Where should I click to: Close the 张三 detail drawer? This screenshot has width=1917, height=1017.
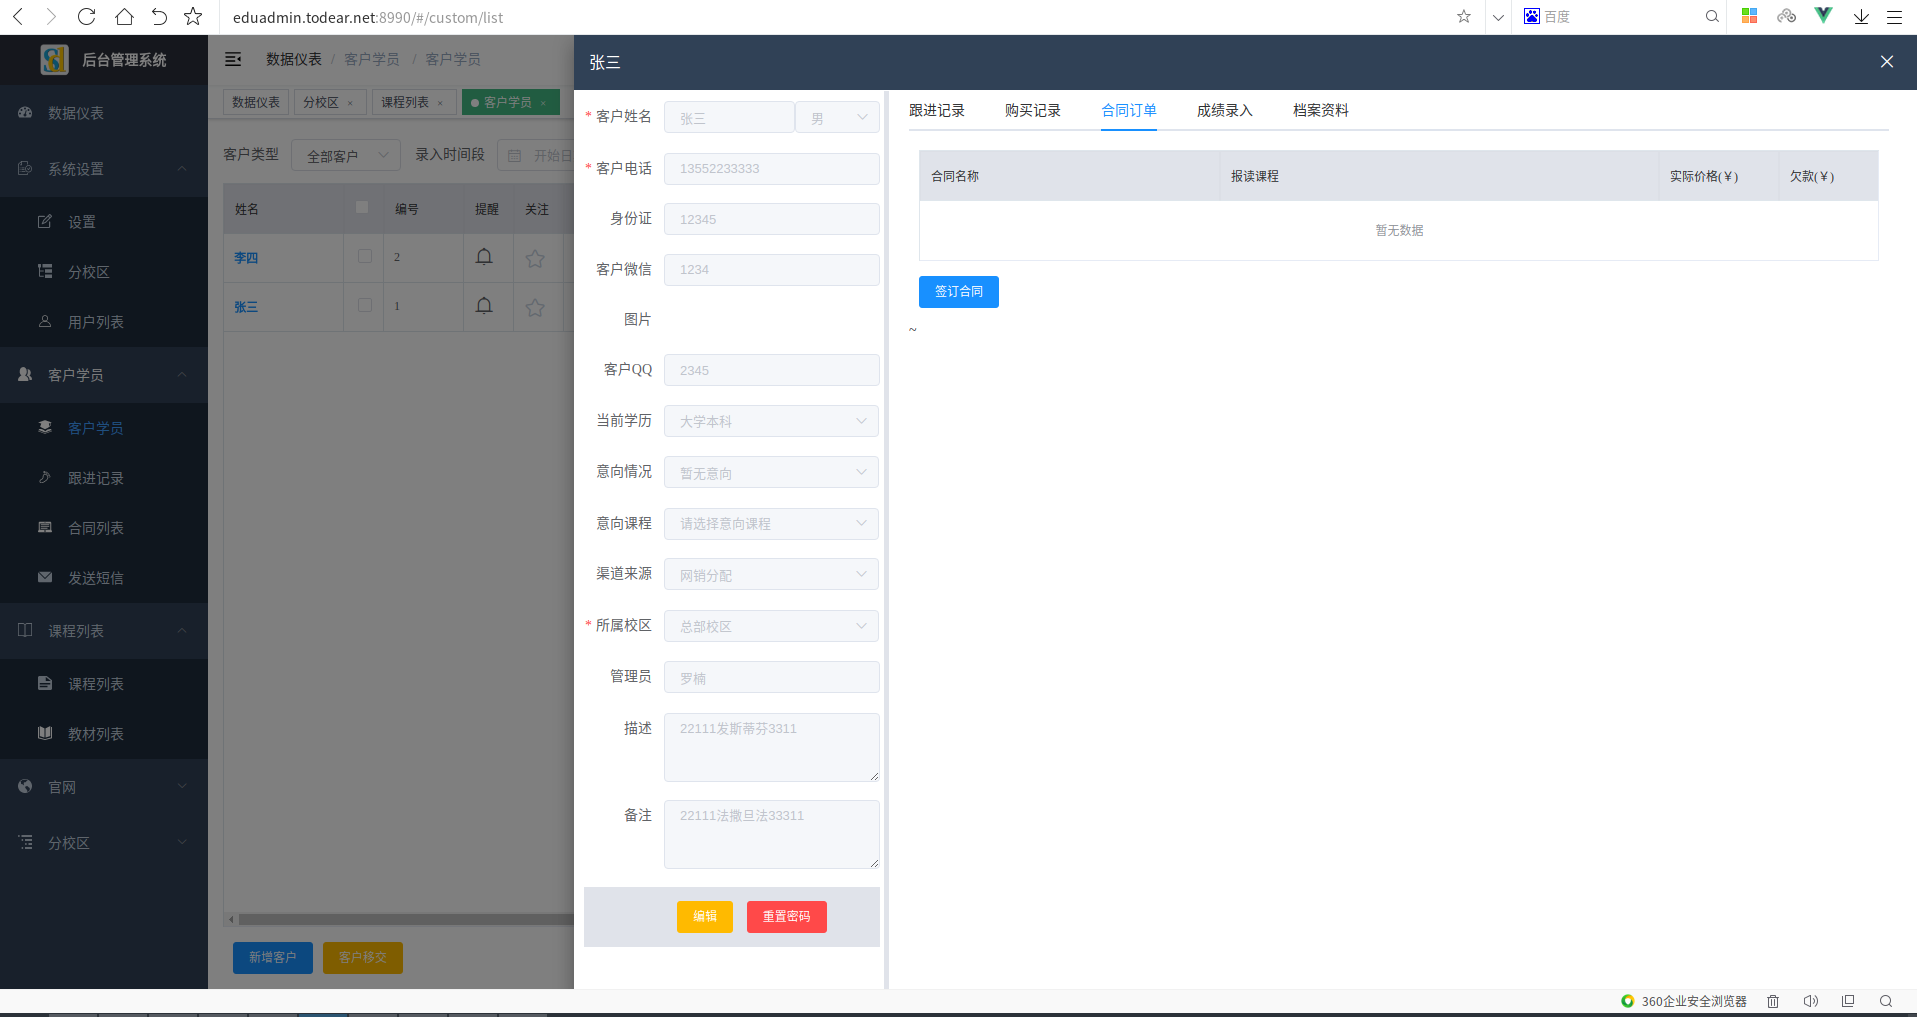click(x=1887, y=62)
